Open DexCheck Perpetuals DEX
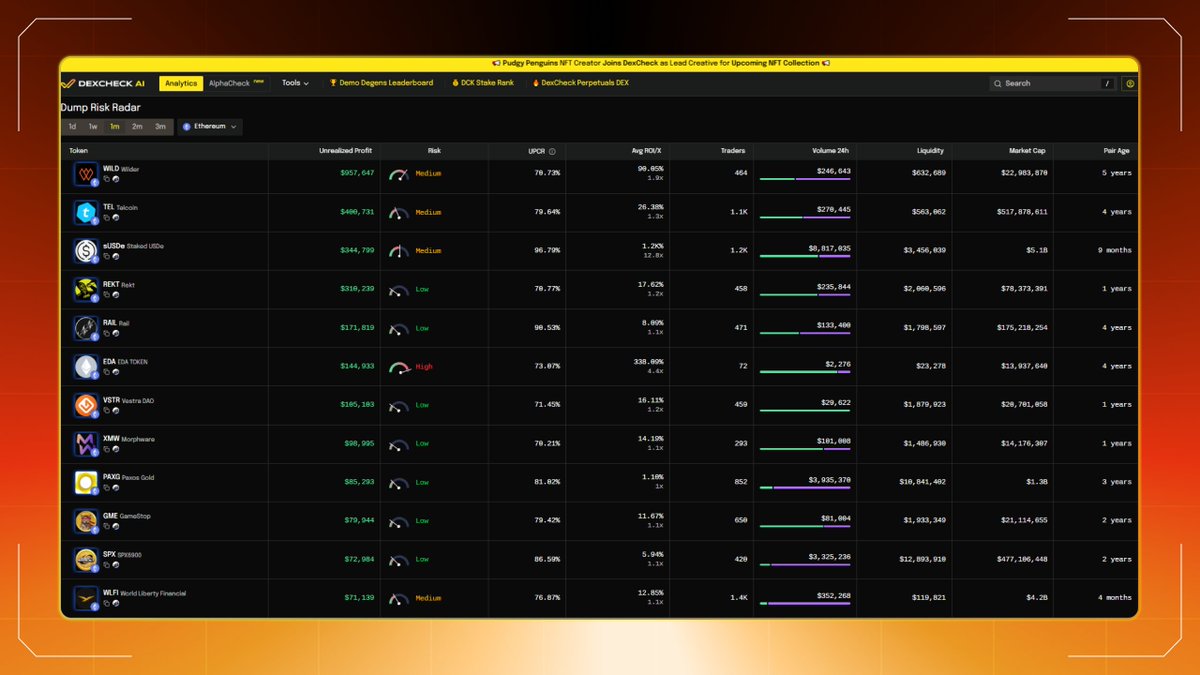The image size is (1200, 675). 580,83
